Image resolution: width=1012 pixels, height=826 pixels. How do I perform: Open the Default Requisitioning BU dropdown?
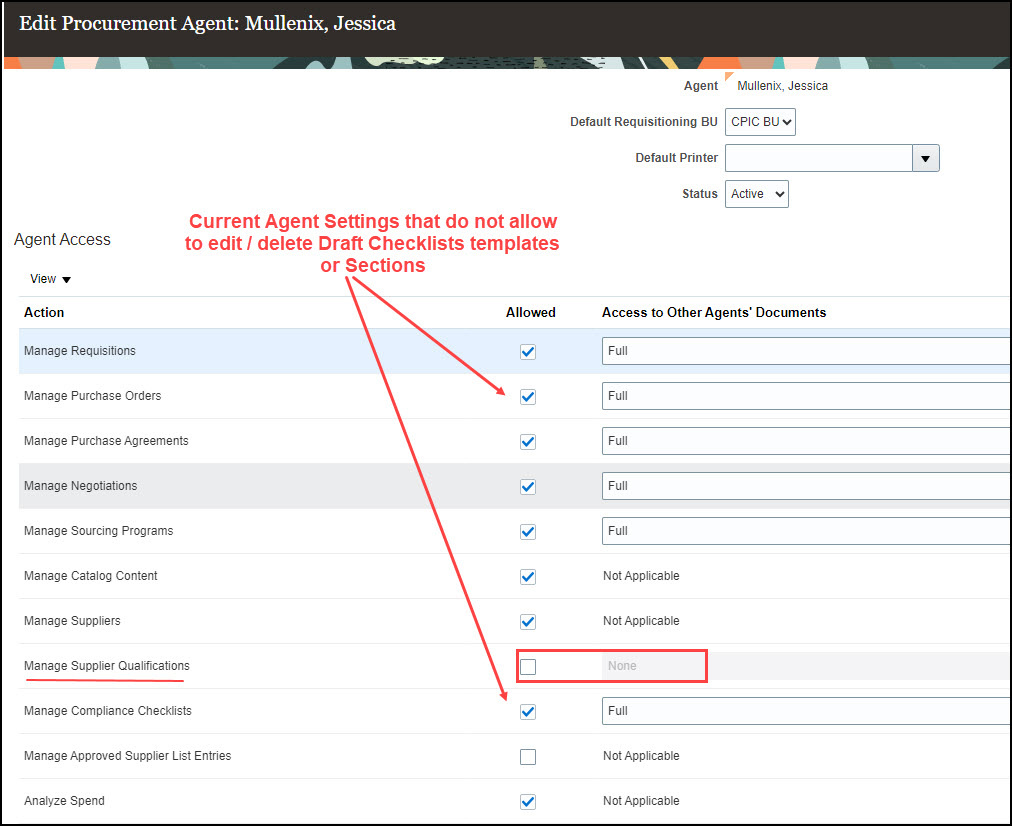click(760, 122)
